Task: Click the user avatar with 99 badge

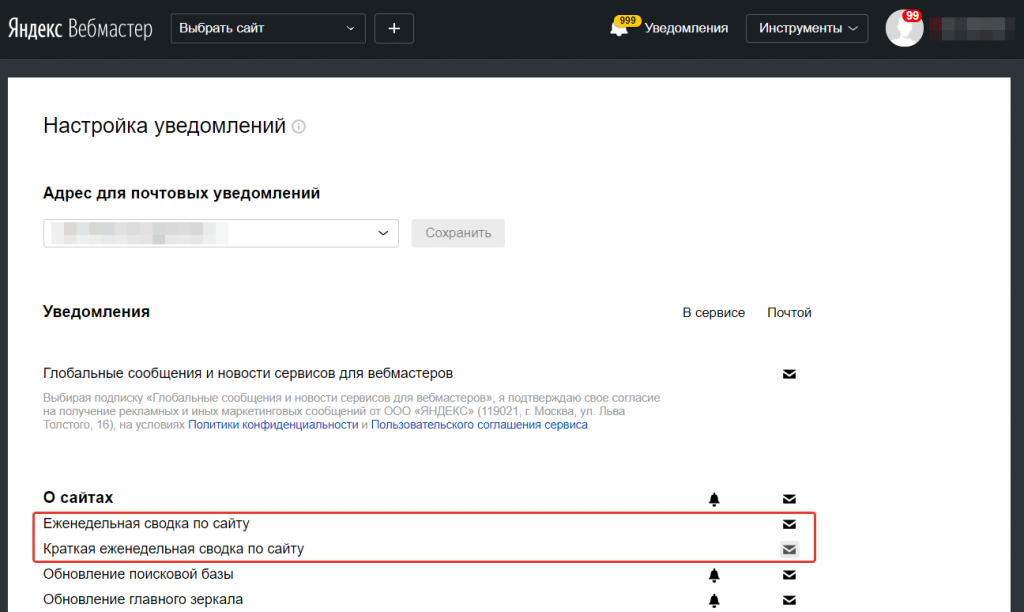Action: point(904,28)
